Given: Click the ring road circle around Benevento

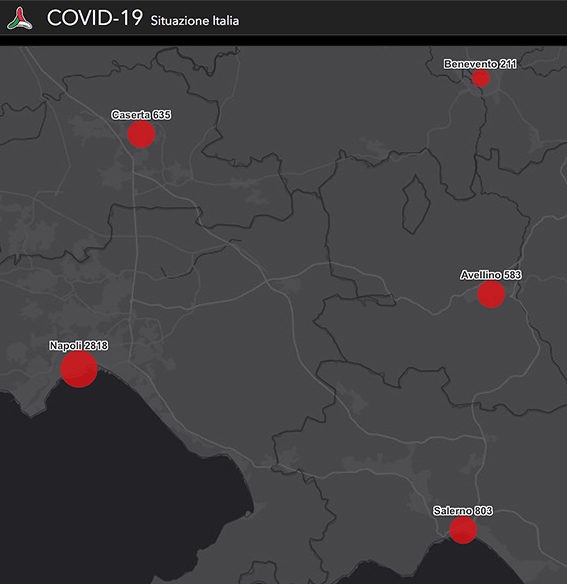Looking at the screenshot, I should [481, 79].
